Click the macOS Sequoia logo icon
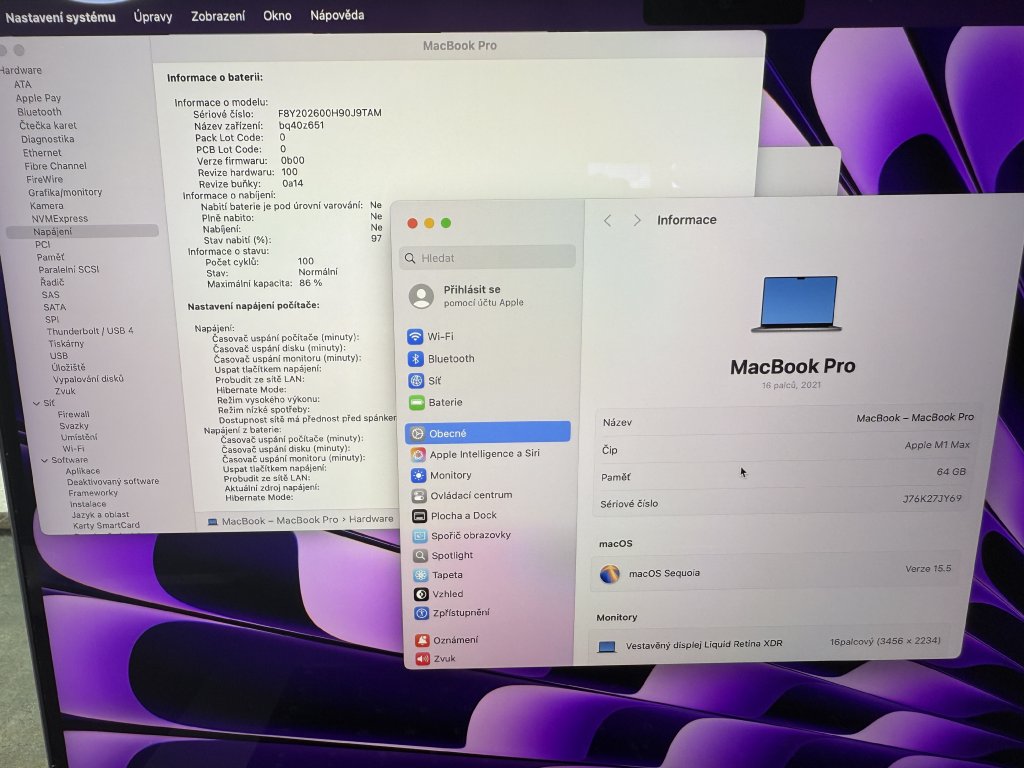The image size is (1024, 768). pos(610,574)
